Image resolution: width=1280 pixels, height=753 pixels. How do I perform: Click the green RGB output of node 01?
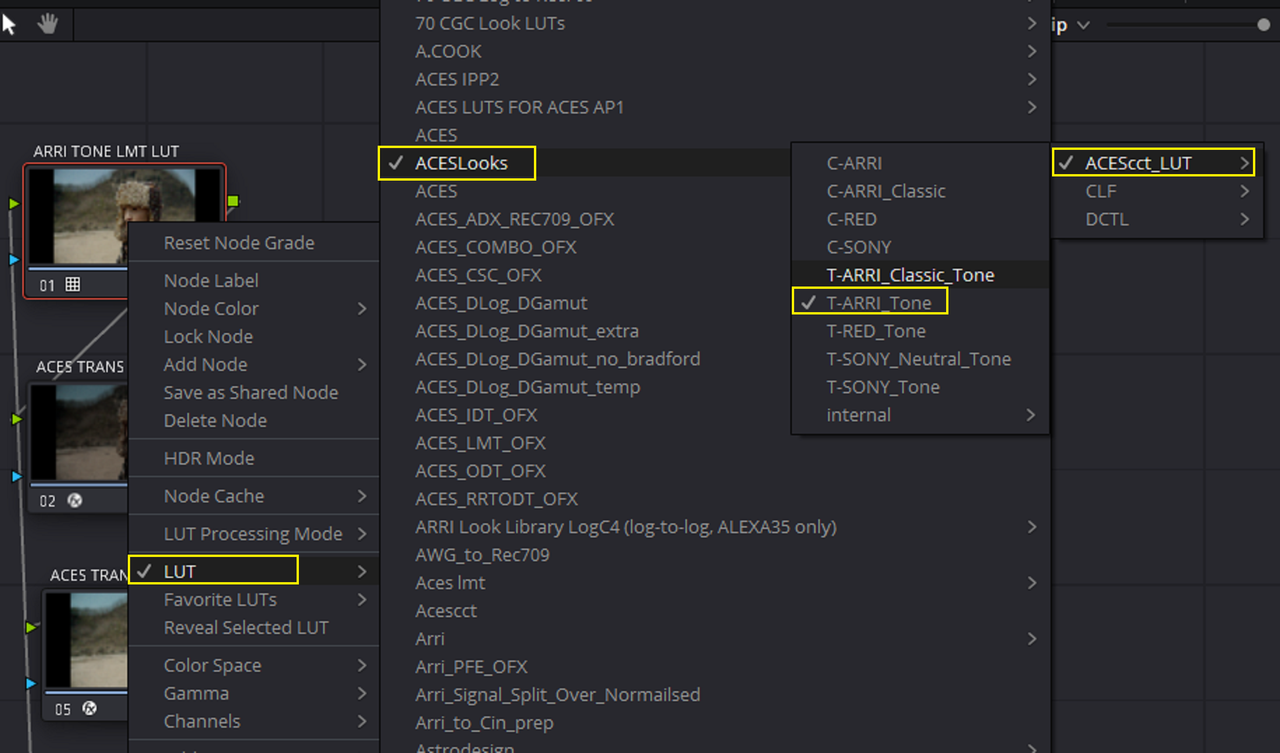[x=233, y=202]
